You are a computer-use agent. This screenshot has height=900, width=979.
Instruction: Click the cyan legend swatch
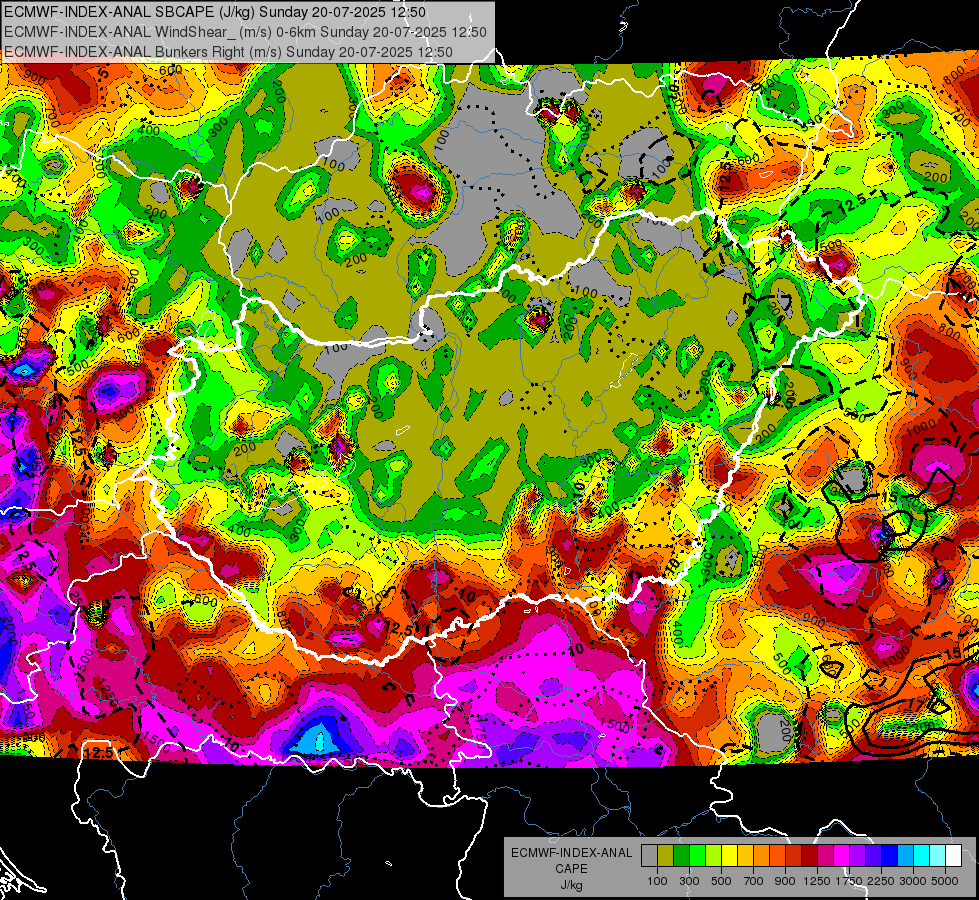point(922,855)
